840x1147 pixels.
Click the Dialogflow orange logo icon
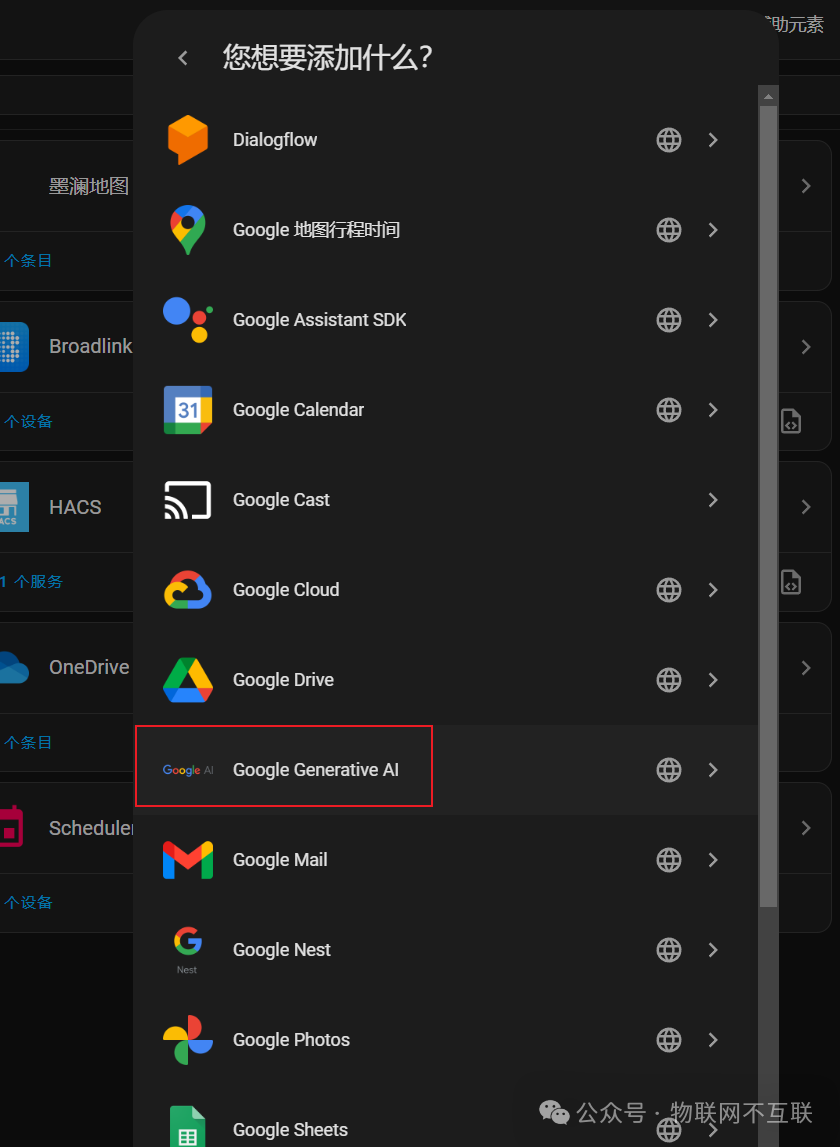coord(188,140)
